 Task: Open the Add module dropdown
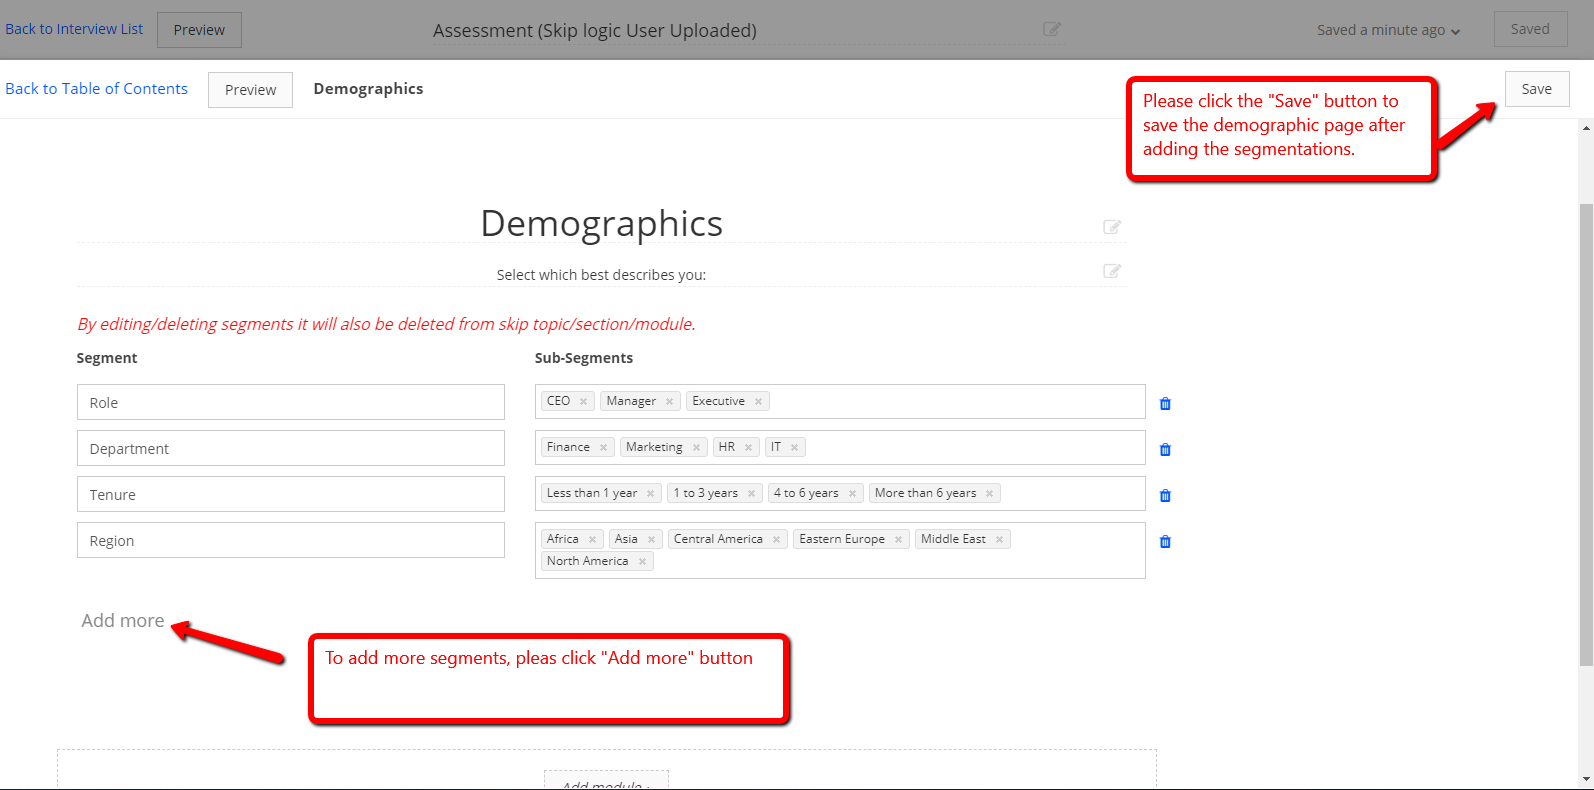click(606, 781)
